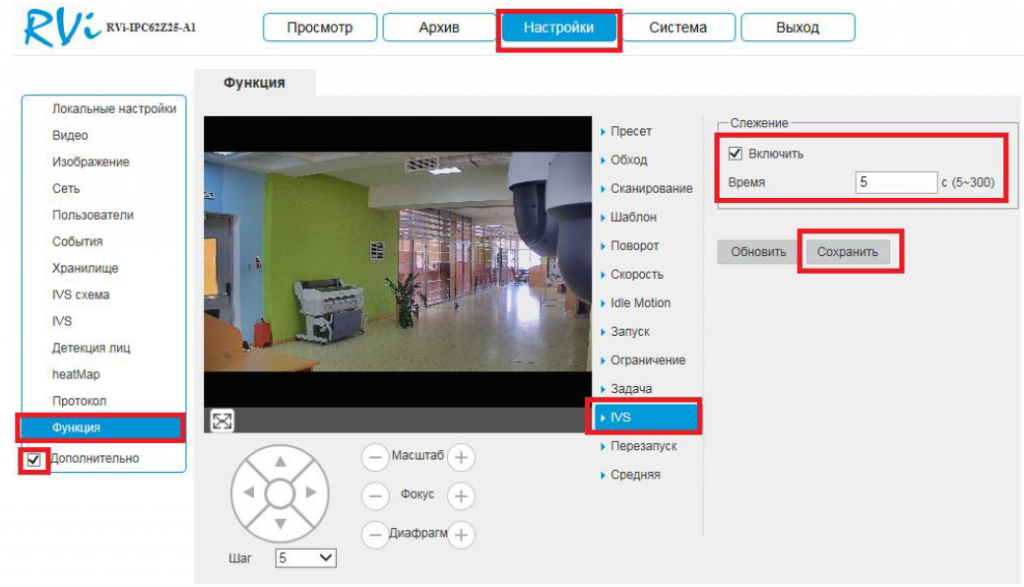This screenshot has height=587, width=1024.
Task: Switch to the Система tab
Action: click(x=677, y=28)
